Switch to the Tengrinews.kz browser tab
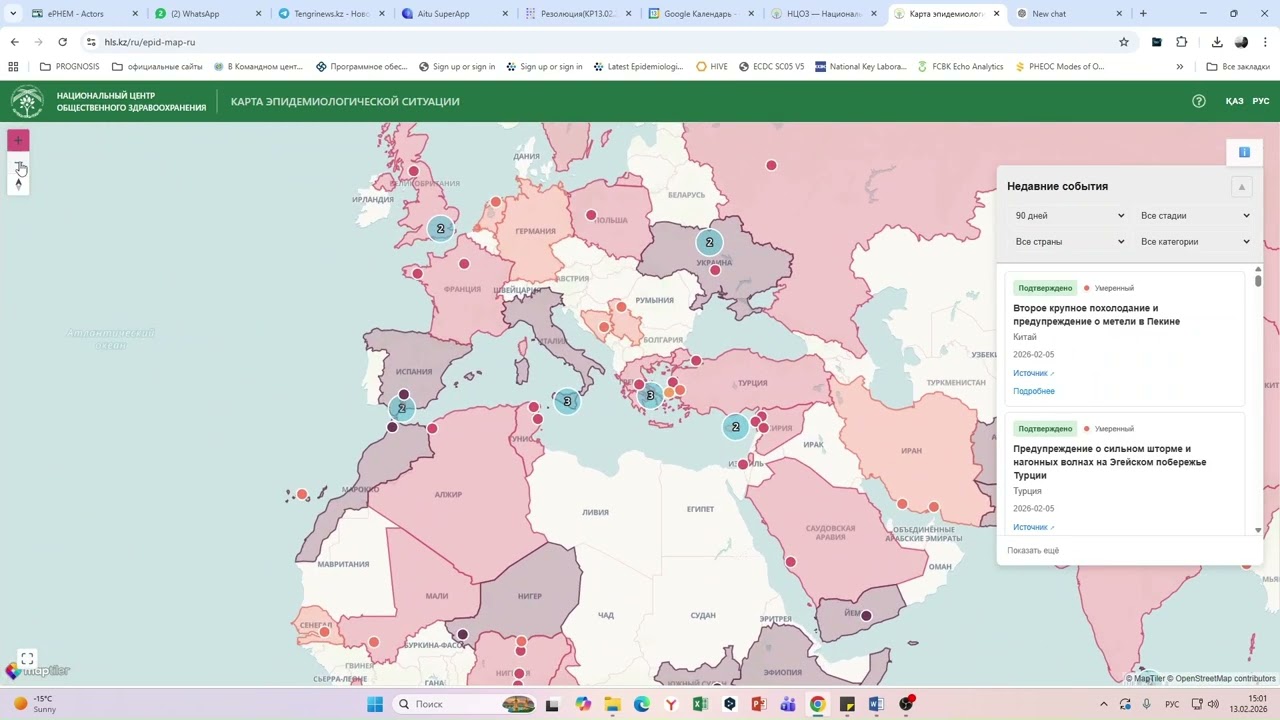The height and width of the screenshot is (720, 1280). point(331,14)
